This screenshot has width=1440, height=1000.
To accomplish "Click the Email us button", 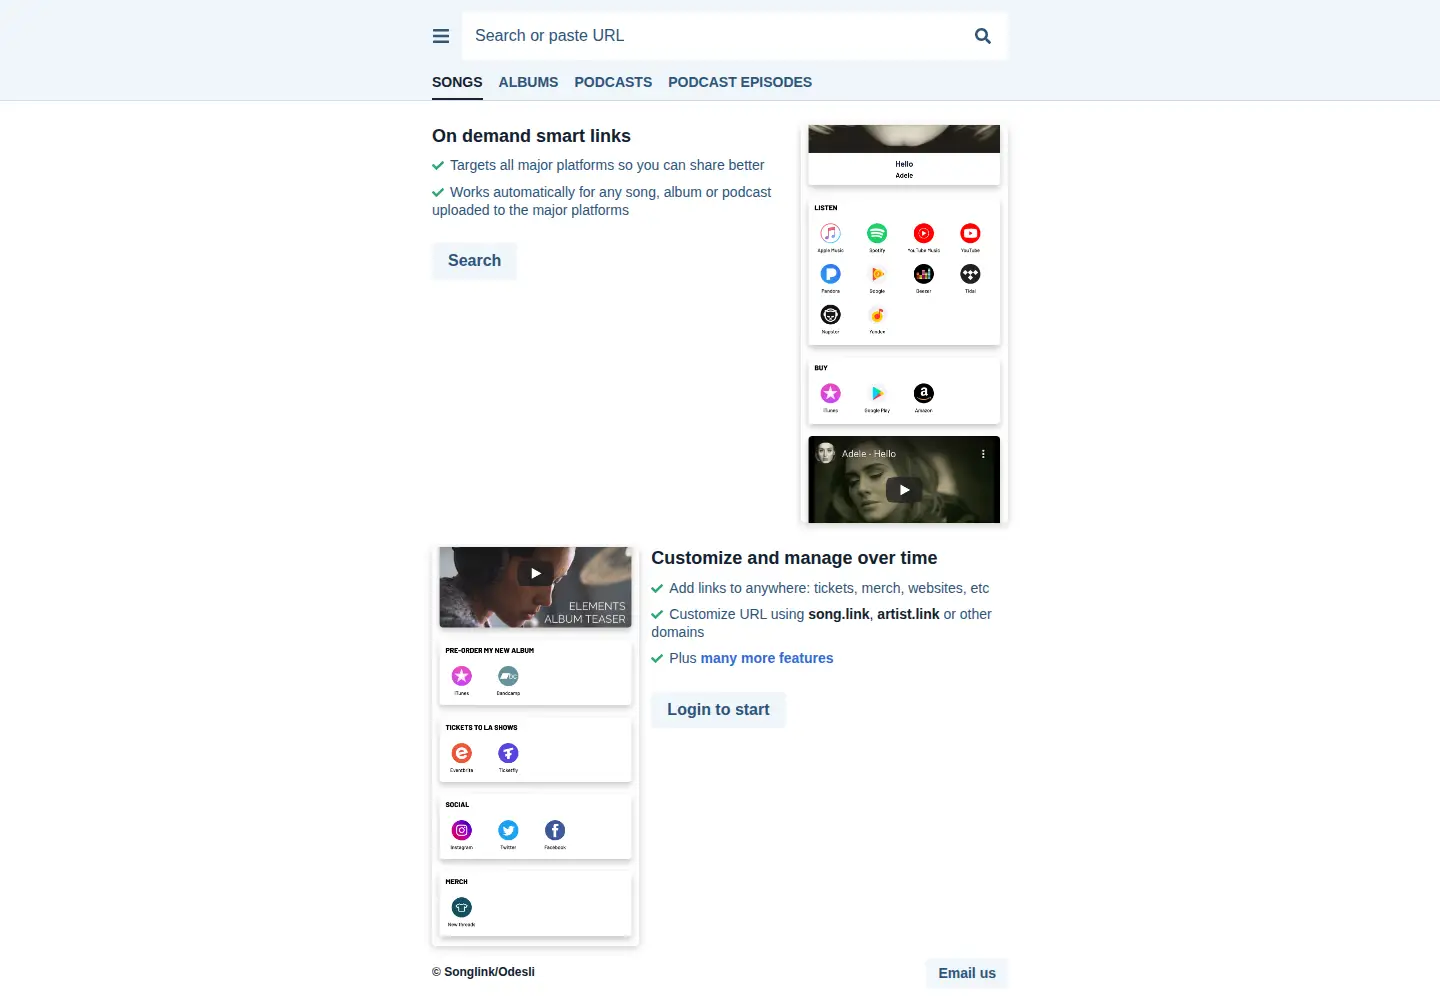I will [x=967, y=973].
